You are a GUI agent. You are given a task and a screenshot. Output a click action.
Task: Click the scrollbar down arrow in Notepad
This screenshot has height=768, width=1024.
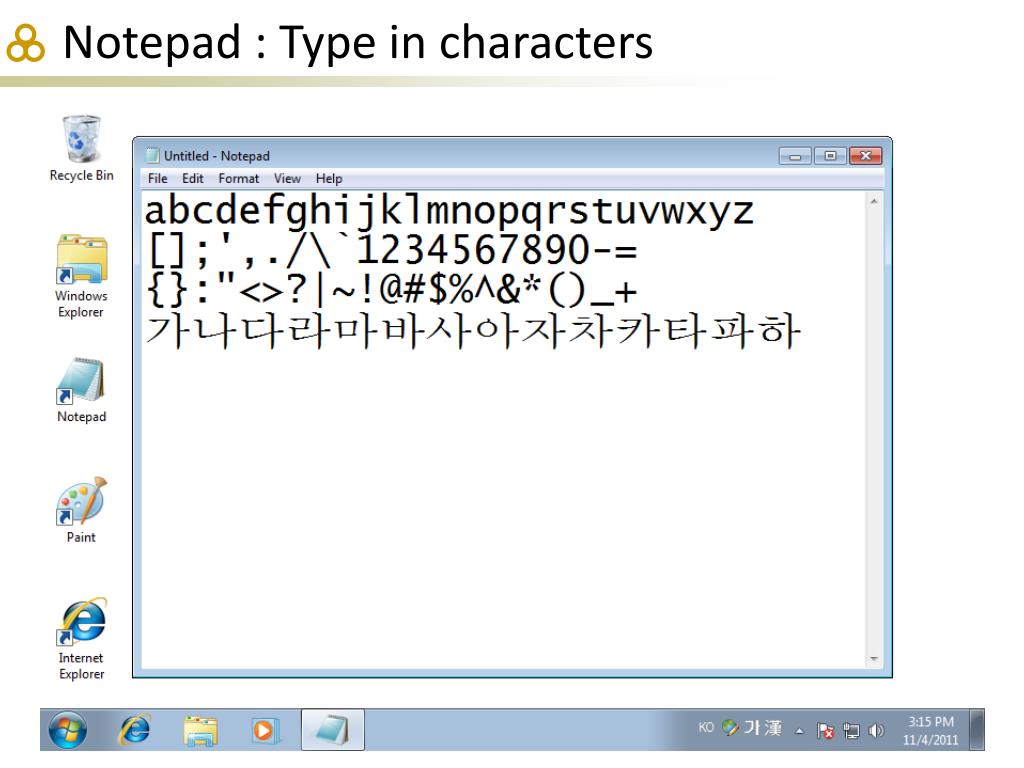click(874, 659)
